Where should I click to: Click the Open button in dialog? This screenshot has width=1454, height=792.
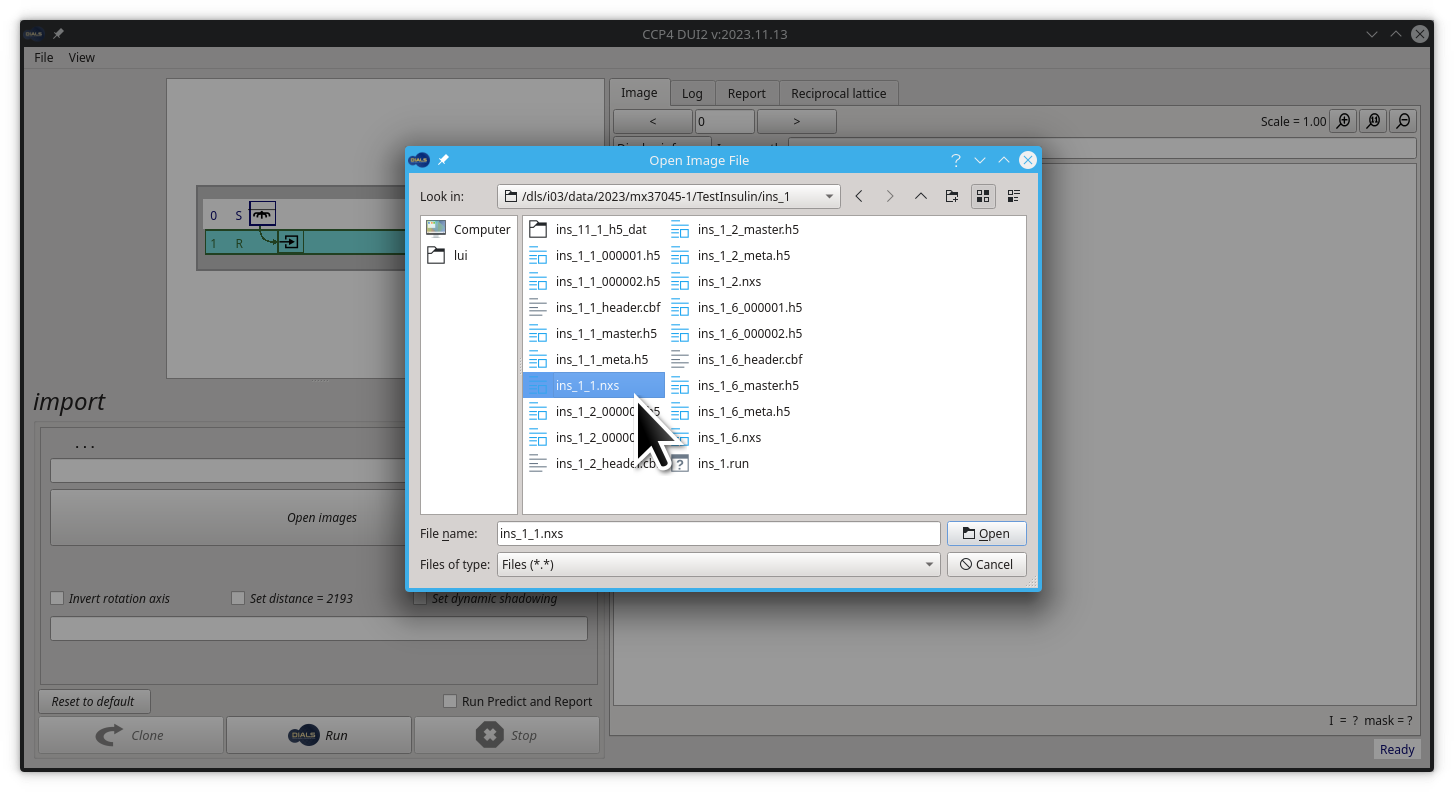pyautogui.click(x=986, y=533)
